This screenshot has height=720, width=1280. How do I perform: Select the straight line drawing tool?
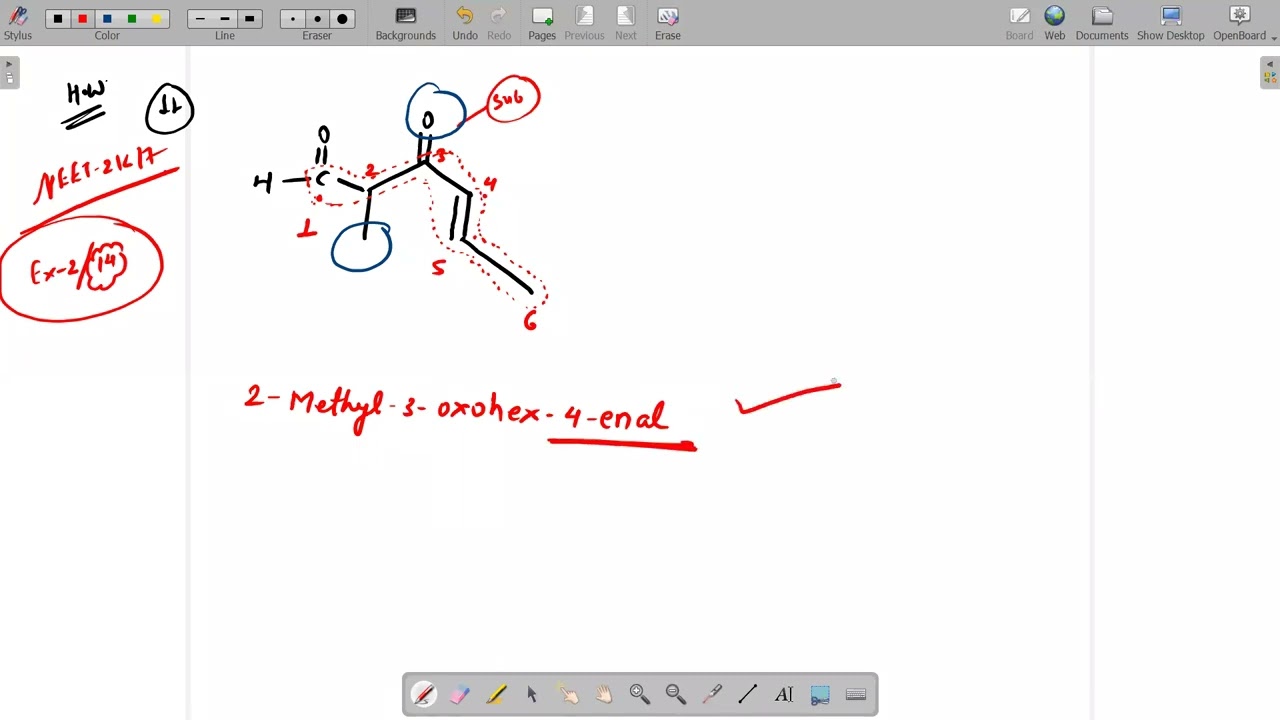[x=748, y=694]
